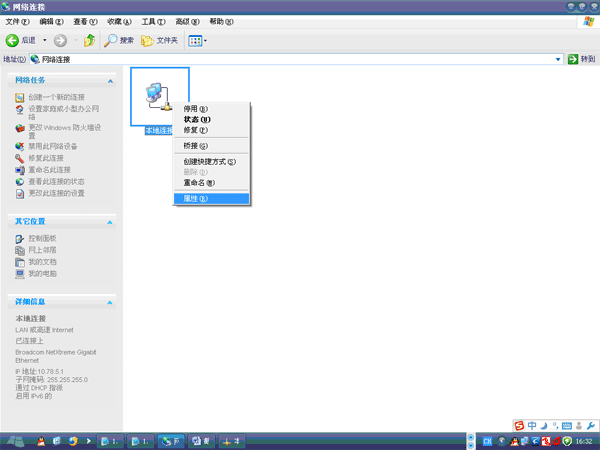Image resolution: width=600 pixels, height=450 pixels.
Task: Select 属性 in the context menu
Action: (196, 199)
